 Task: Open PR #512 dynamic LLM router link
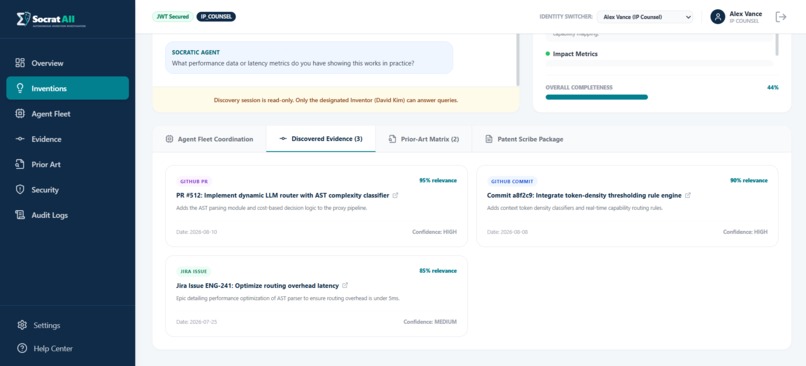[x=282, y=195]
